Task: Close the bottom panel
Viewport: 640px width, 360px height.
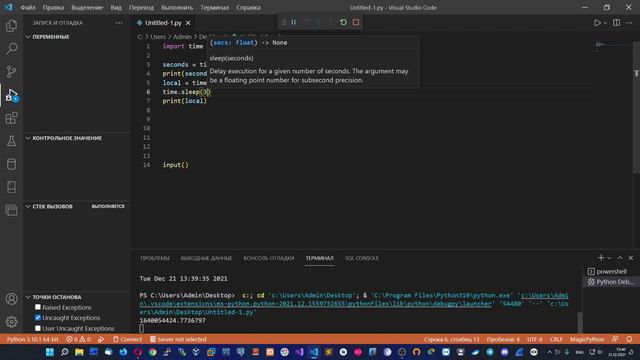Action: (631, 258)
